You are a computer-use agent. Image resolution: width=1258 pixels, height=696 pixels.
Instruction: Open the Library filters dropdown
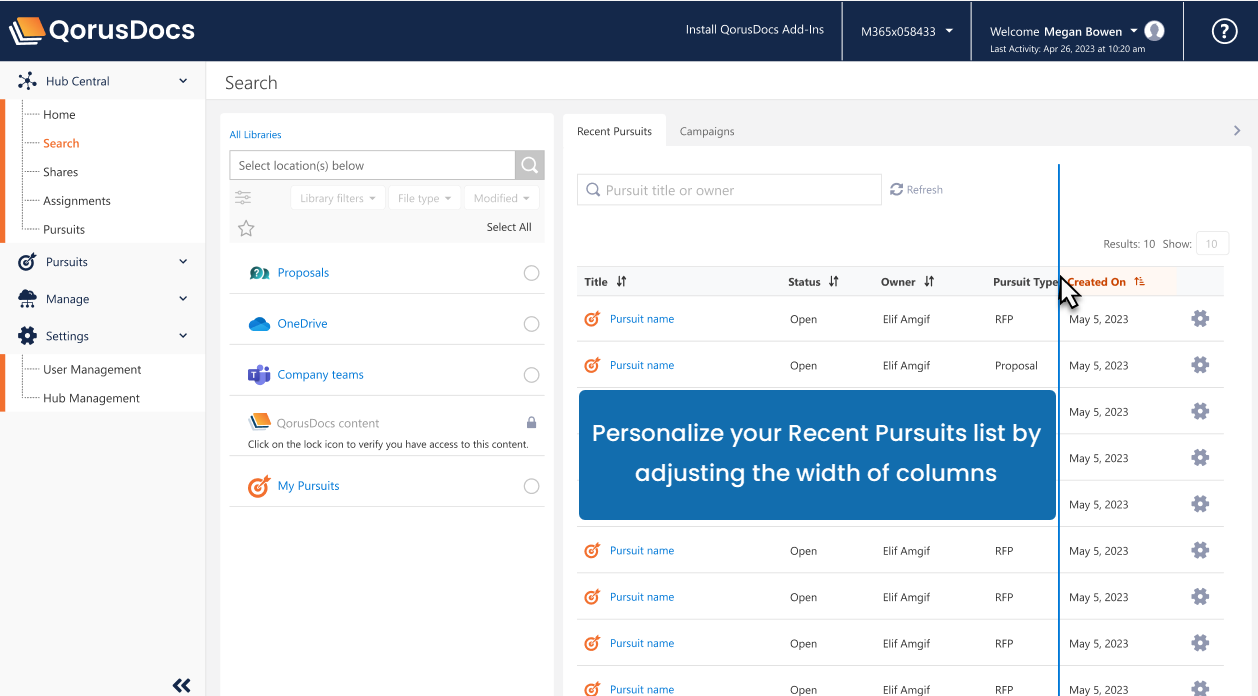[x=338, y=198]
